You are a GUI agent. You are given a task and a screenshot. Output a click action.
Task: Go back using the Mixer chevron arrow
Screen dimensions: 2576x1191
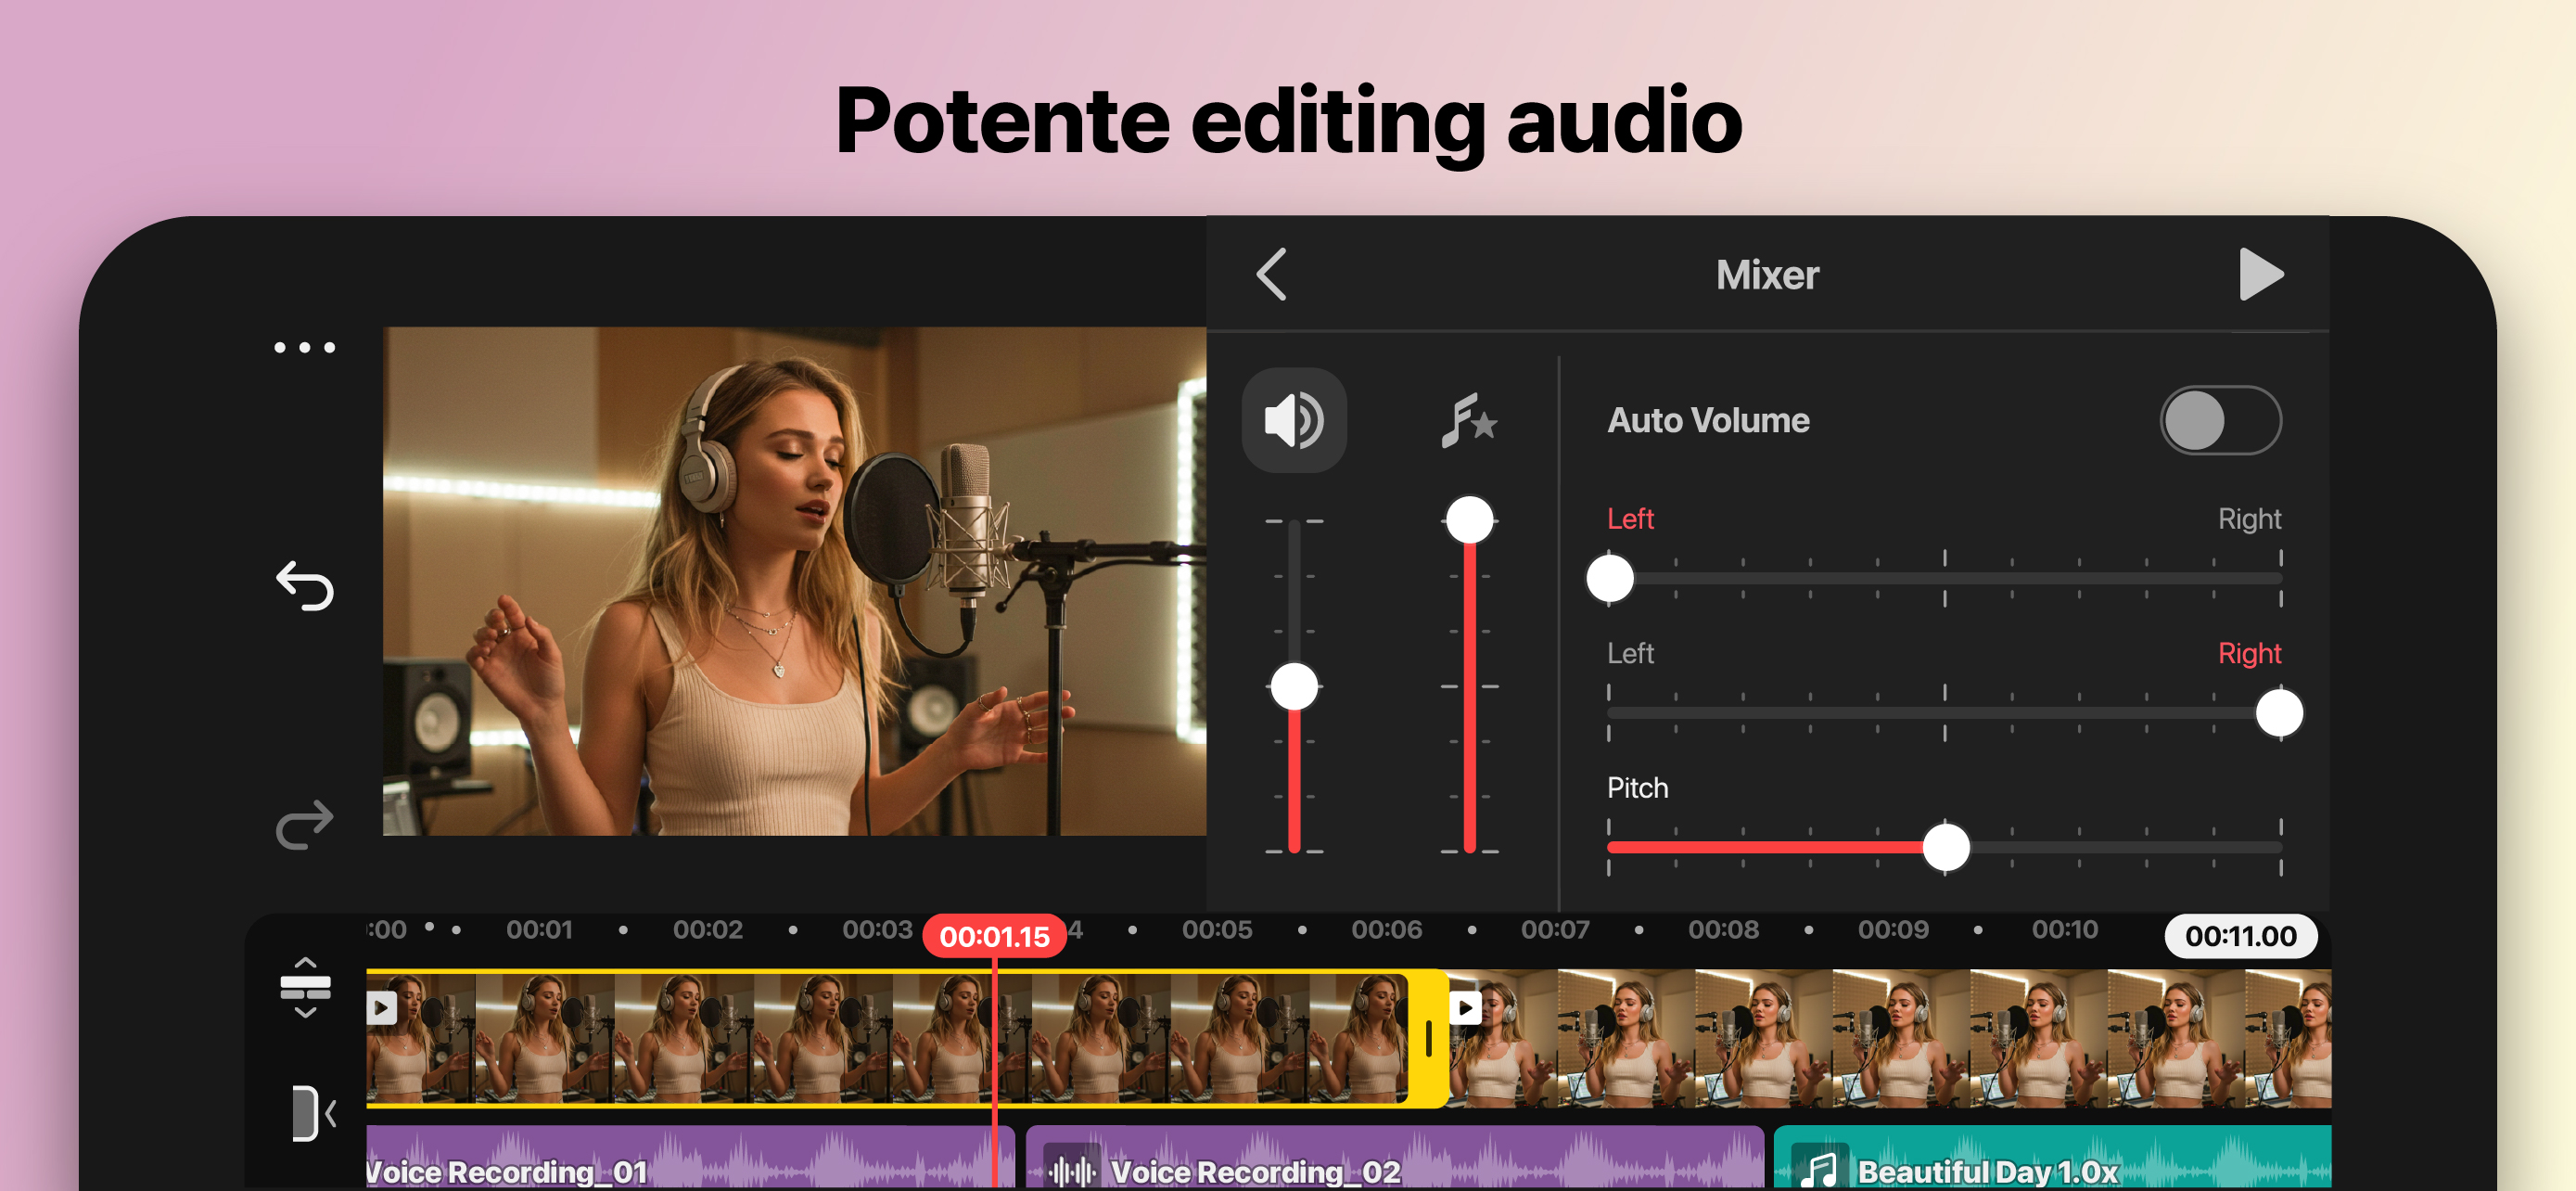(x=1271, y=275)
